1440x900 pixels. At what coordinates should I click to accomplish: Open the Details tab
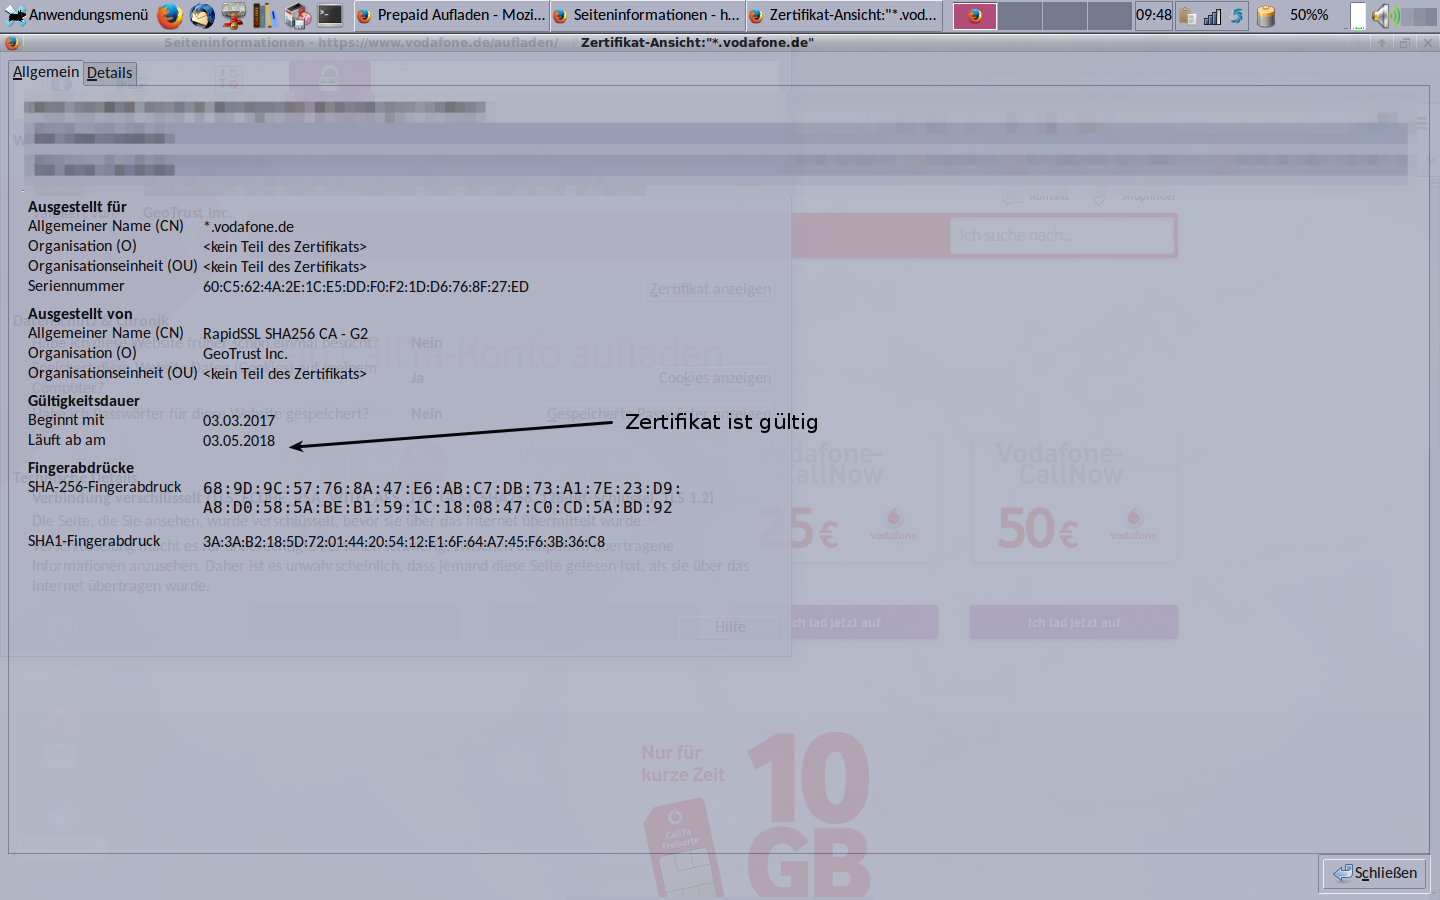(x=110, y=73)
